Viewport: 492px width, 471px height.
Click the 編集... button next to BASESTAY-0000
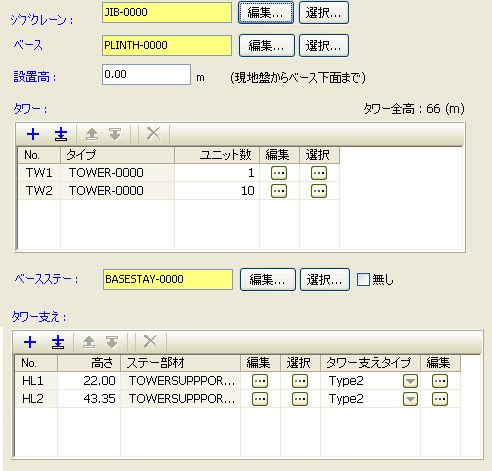pyautogui.click(x=268, y=280)
